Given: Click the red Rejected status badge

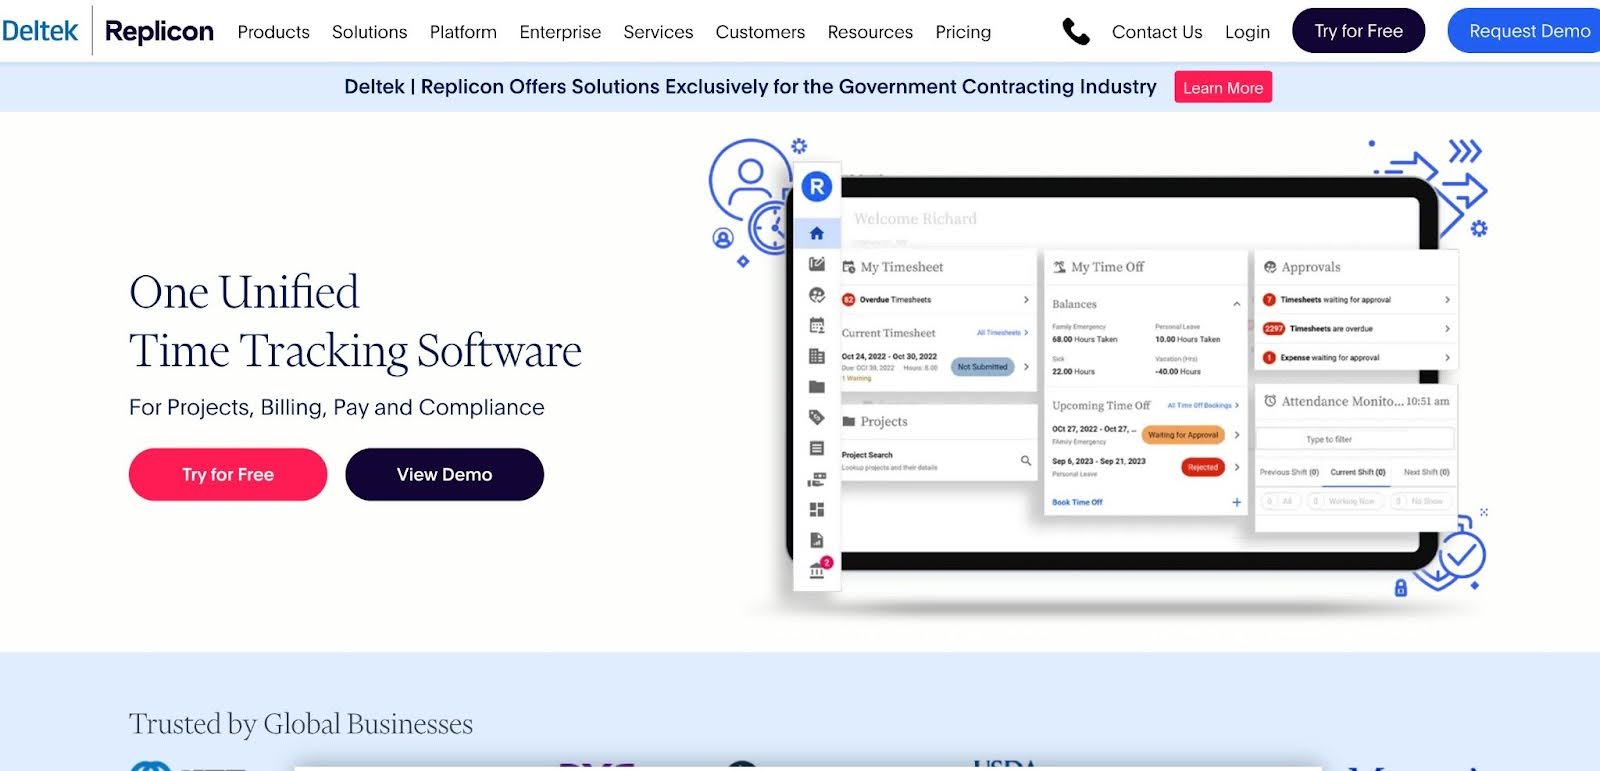Looking at the screenshot, I should (1203, 467).
